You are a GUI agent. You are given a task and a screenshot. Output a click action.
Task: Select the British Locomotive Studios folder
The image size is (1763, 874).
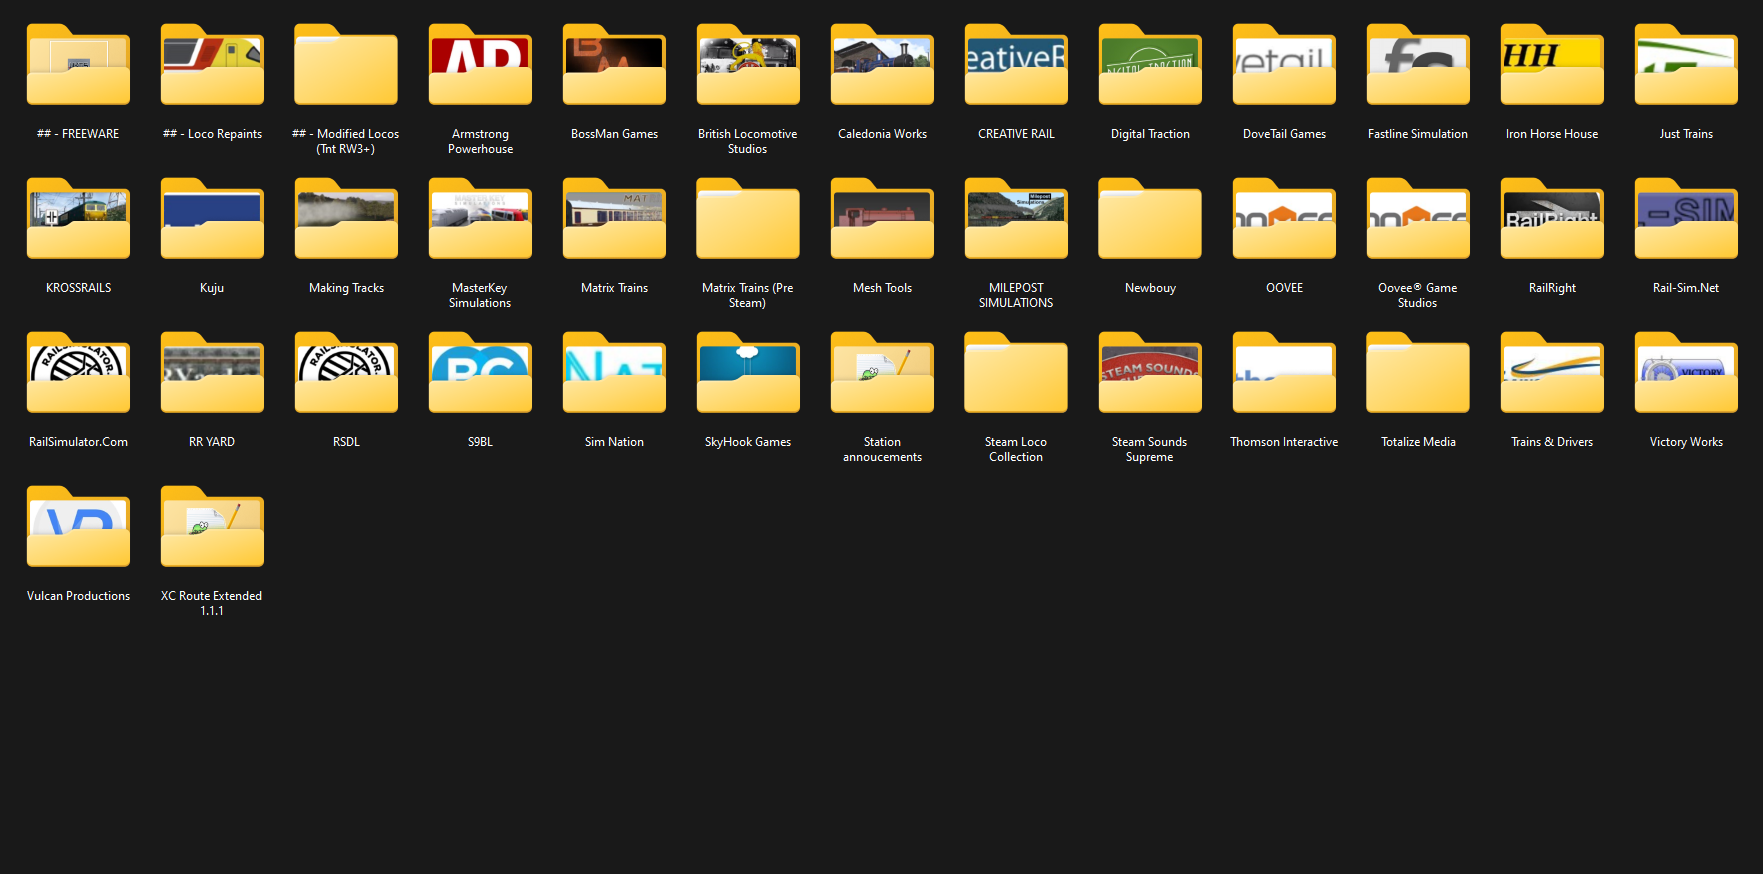(x=748, y=66)
